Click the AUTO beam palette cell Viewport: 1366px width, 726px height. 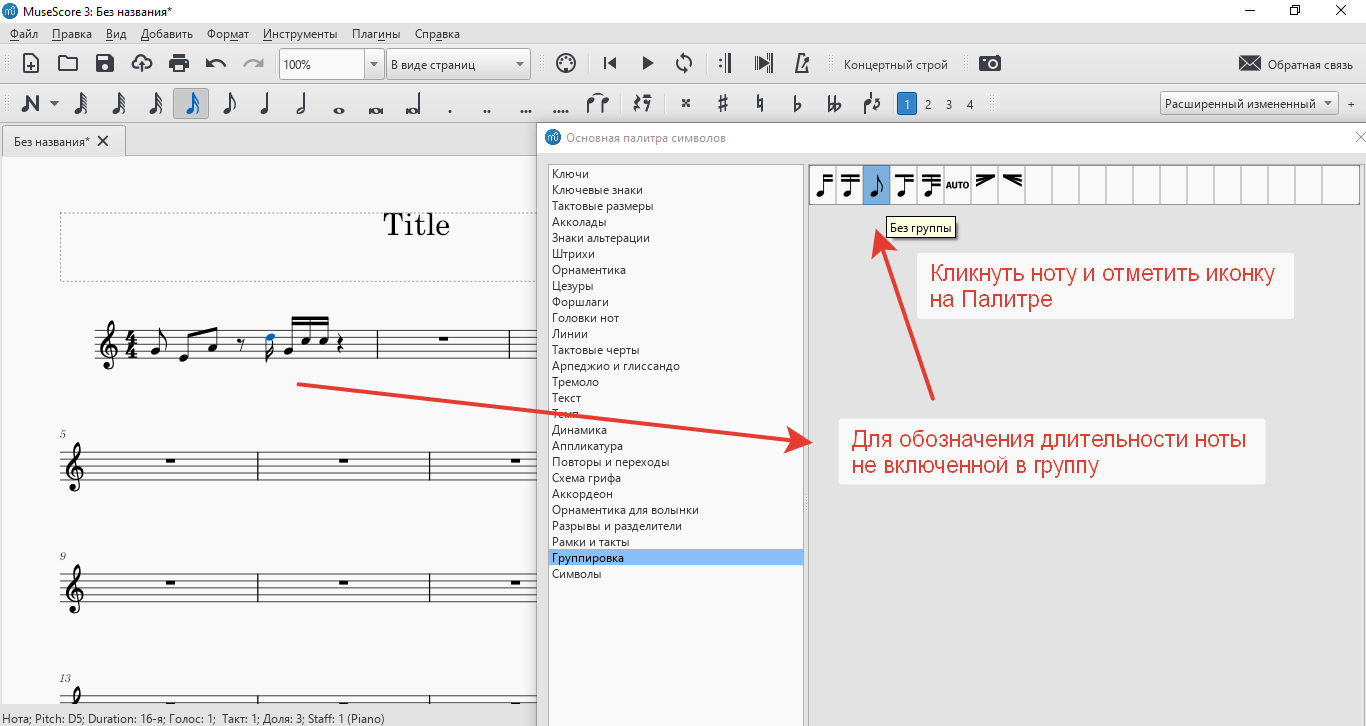click(958, 185)
